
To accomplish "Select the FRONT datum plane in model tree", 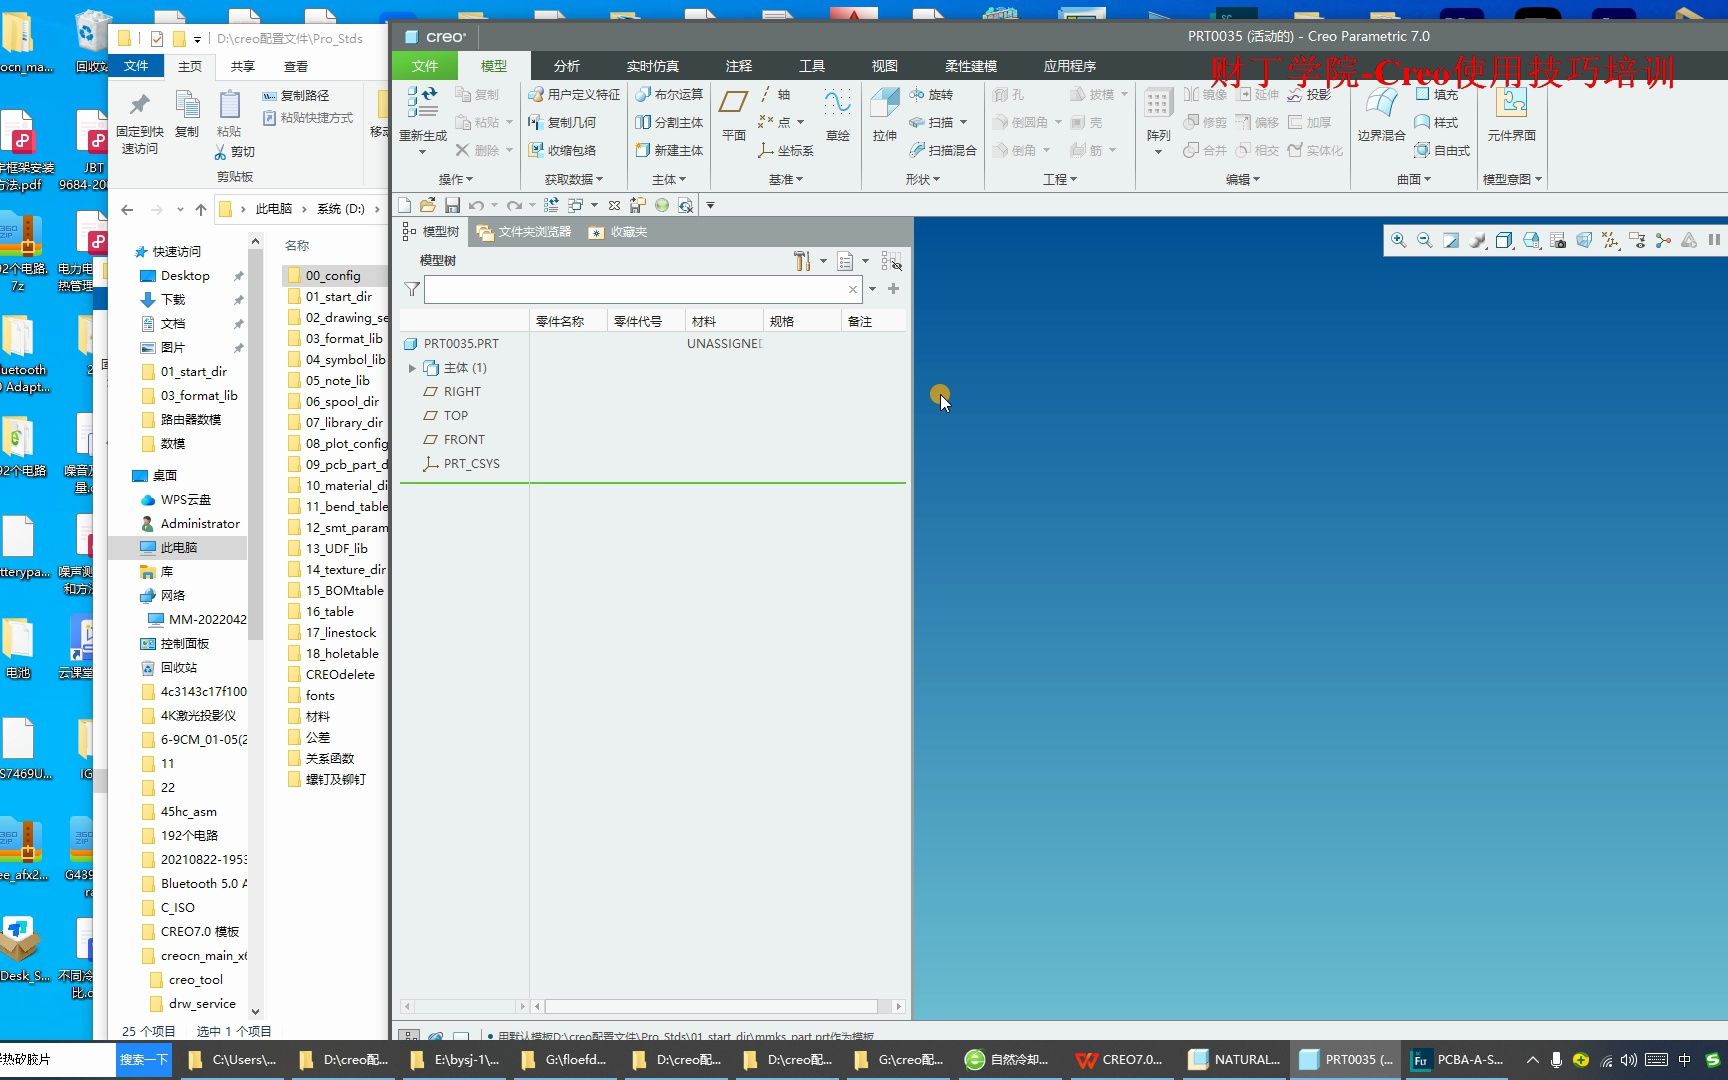I will click(464, 439).
